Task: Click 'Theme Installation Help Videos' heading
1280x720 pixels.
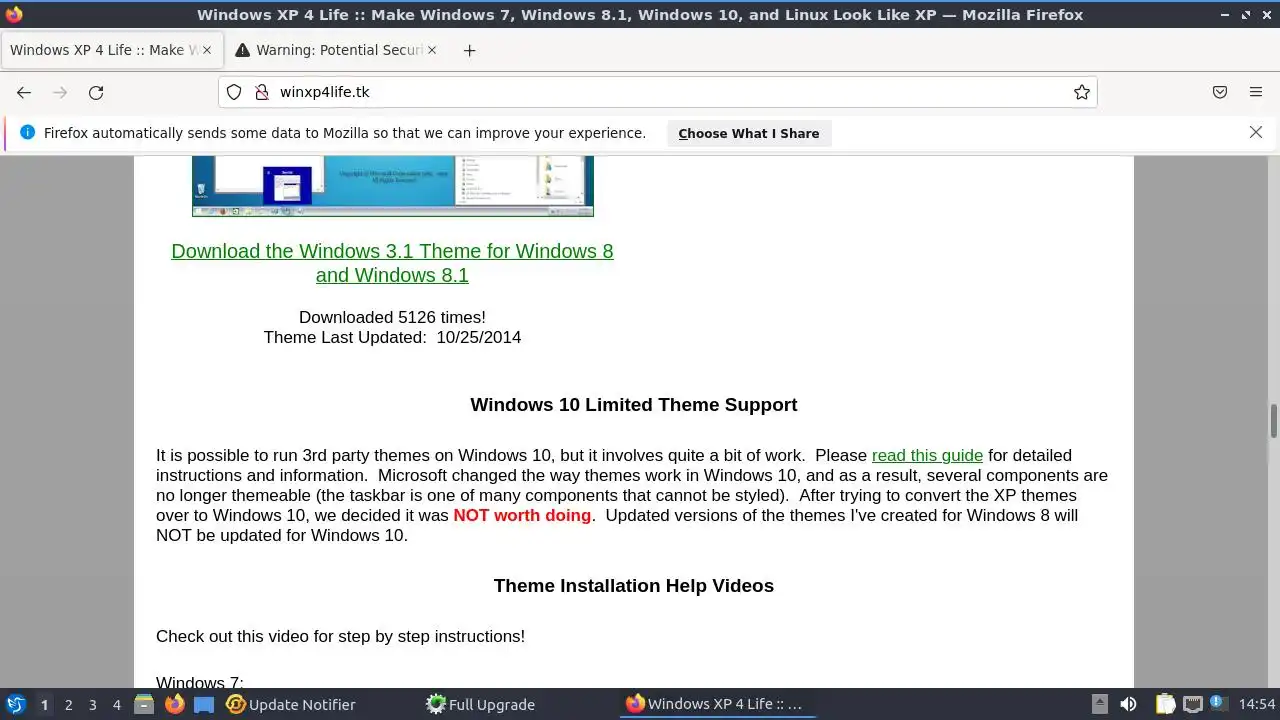Action: [x=634, y=586]
